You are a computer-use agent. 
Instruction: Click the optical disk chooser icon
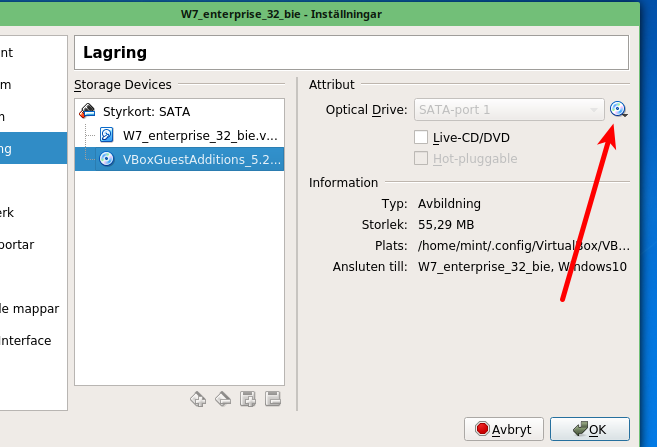pos(618,110)
